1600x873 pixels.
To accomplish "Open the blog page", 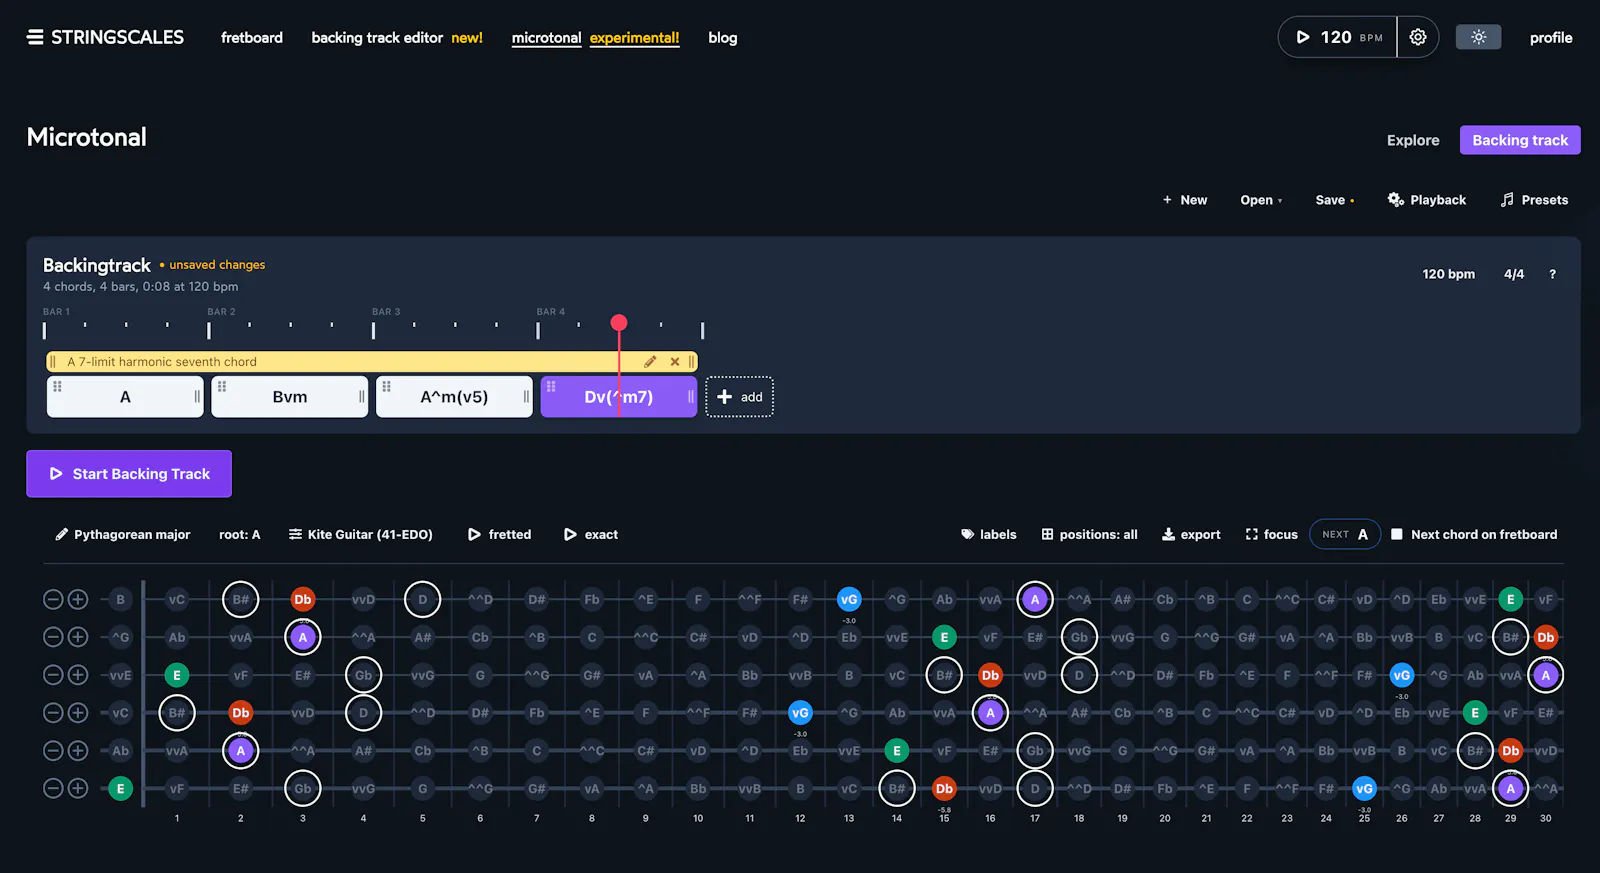I will 723,38.
